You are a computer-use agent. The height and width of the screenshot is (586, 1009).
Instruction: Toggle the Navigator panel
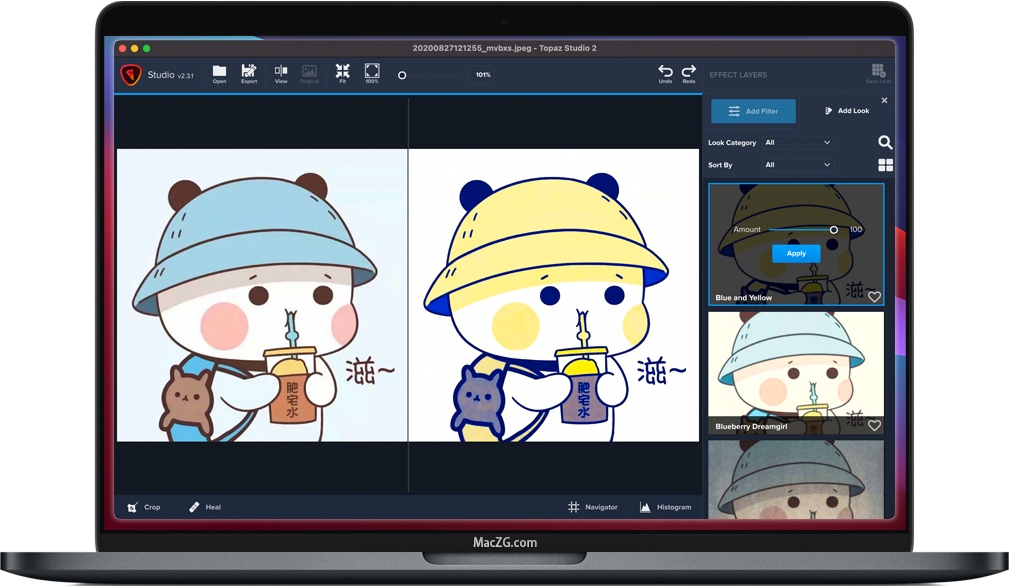click(593, 507)
